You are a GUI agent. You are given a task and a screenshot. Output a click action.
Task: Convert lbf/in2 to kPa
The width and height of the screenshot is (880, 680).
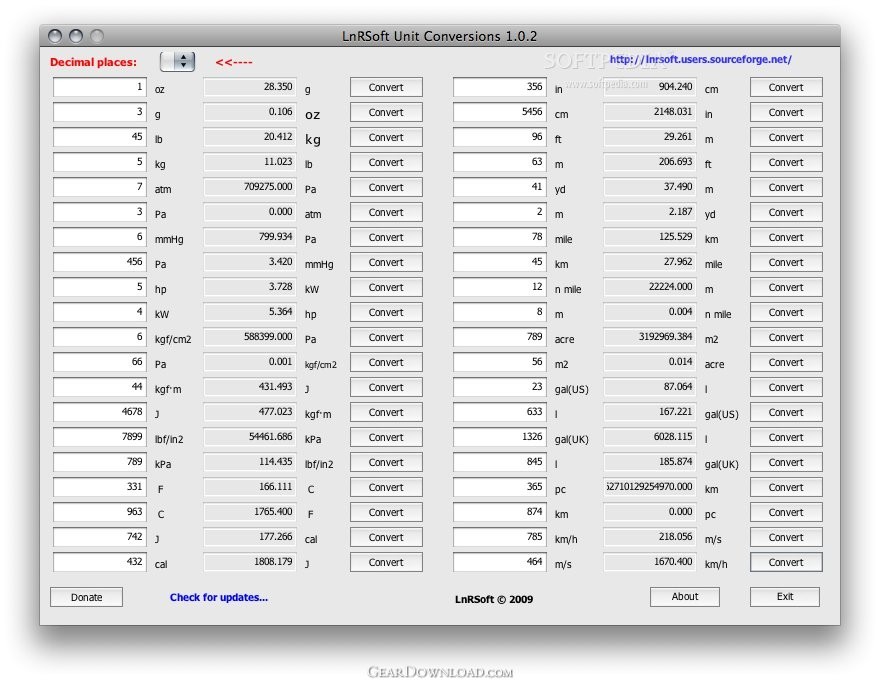[x=386, y=437]
